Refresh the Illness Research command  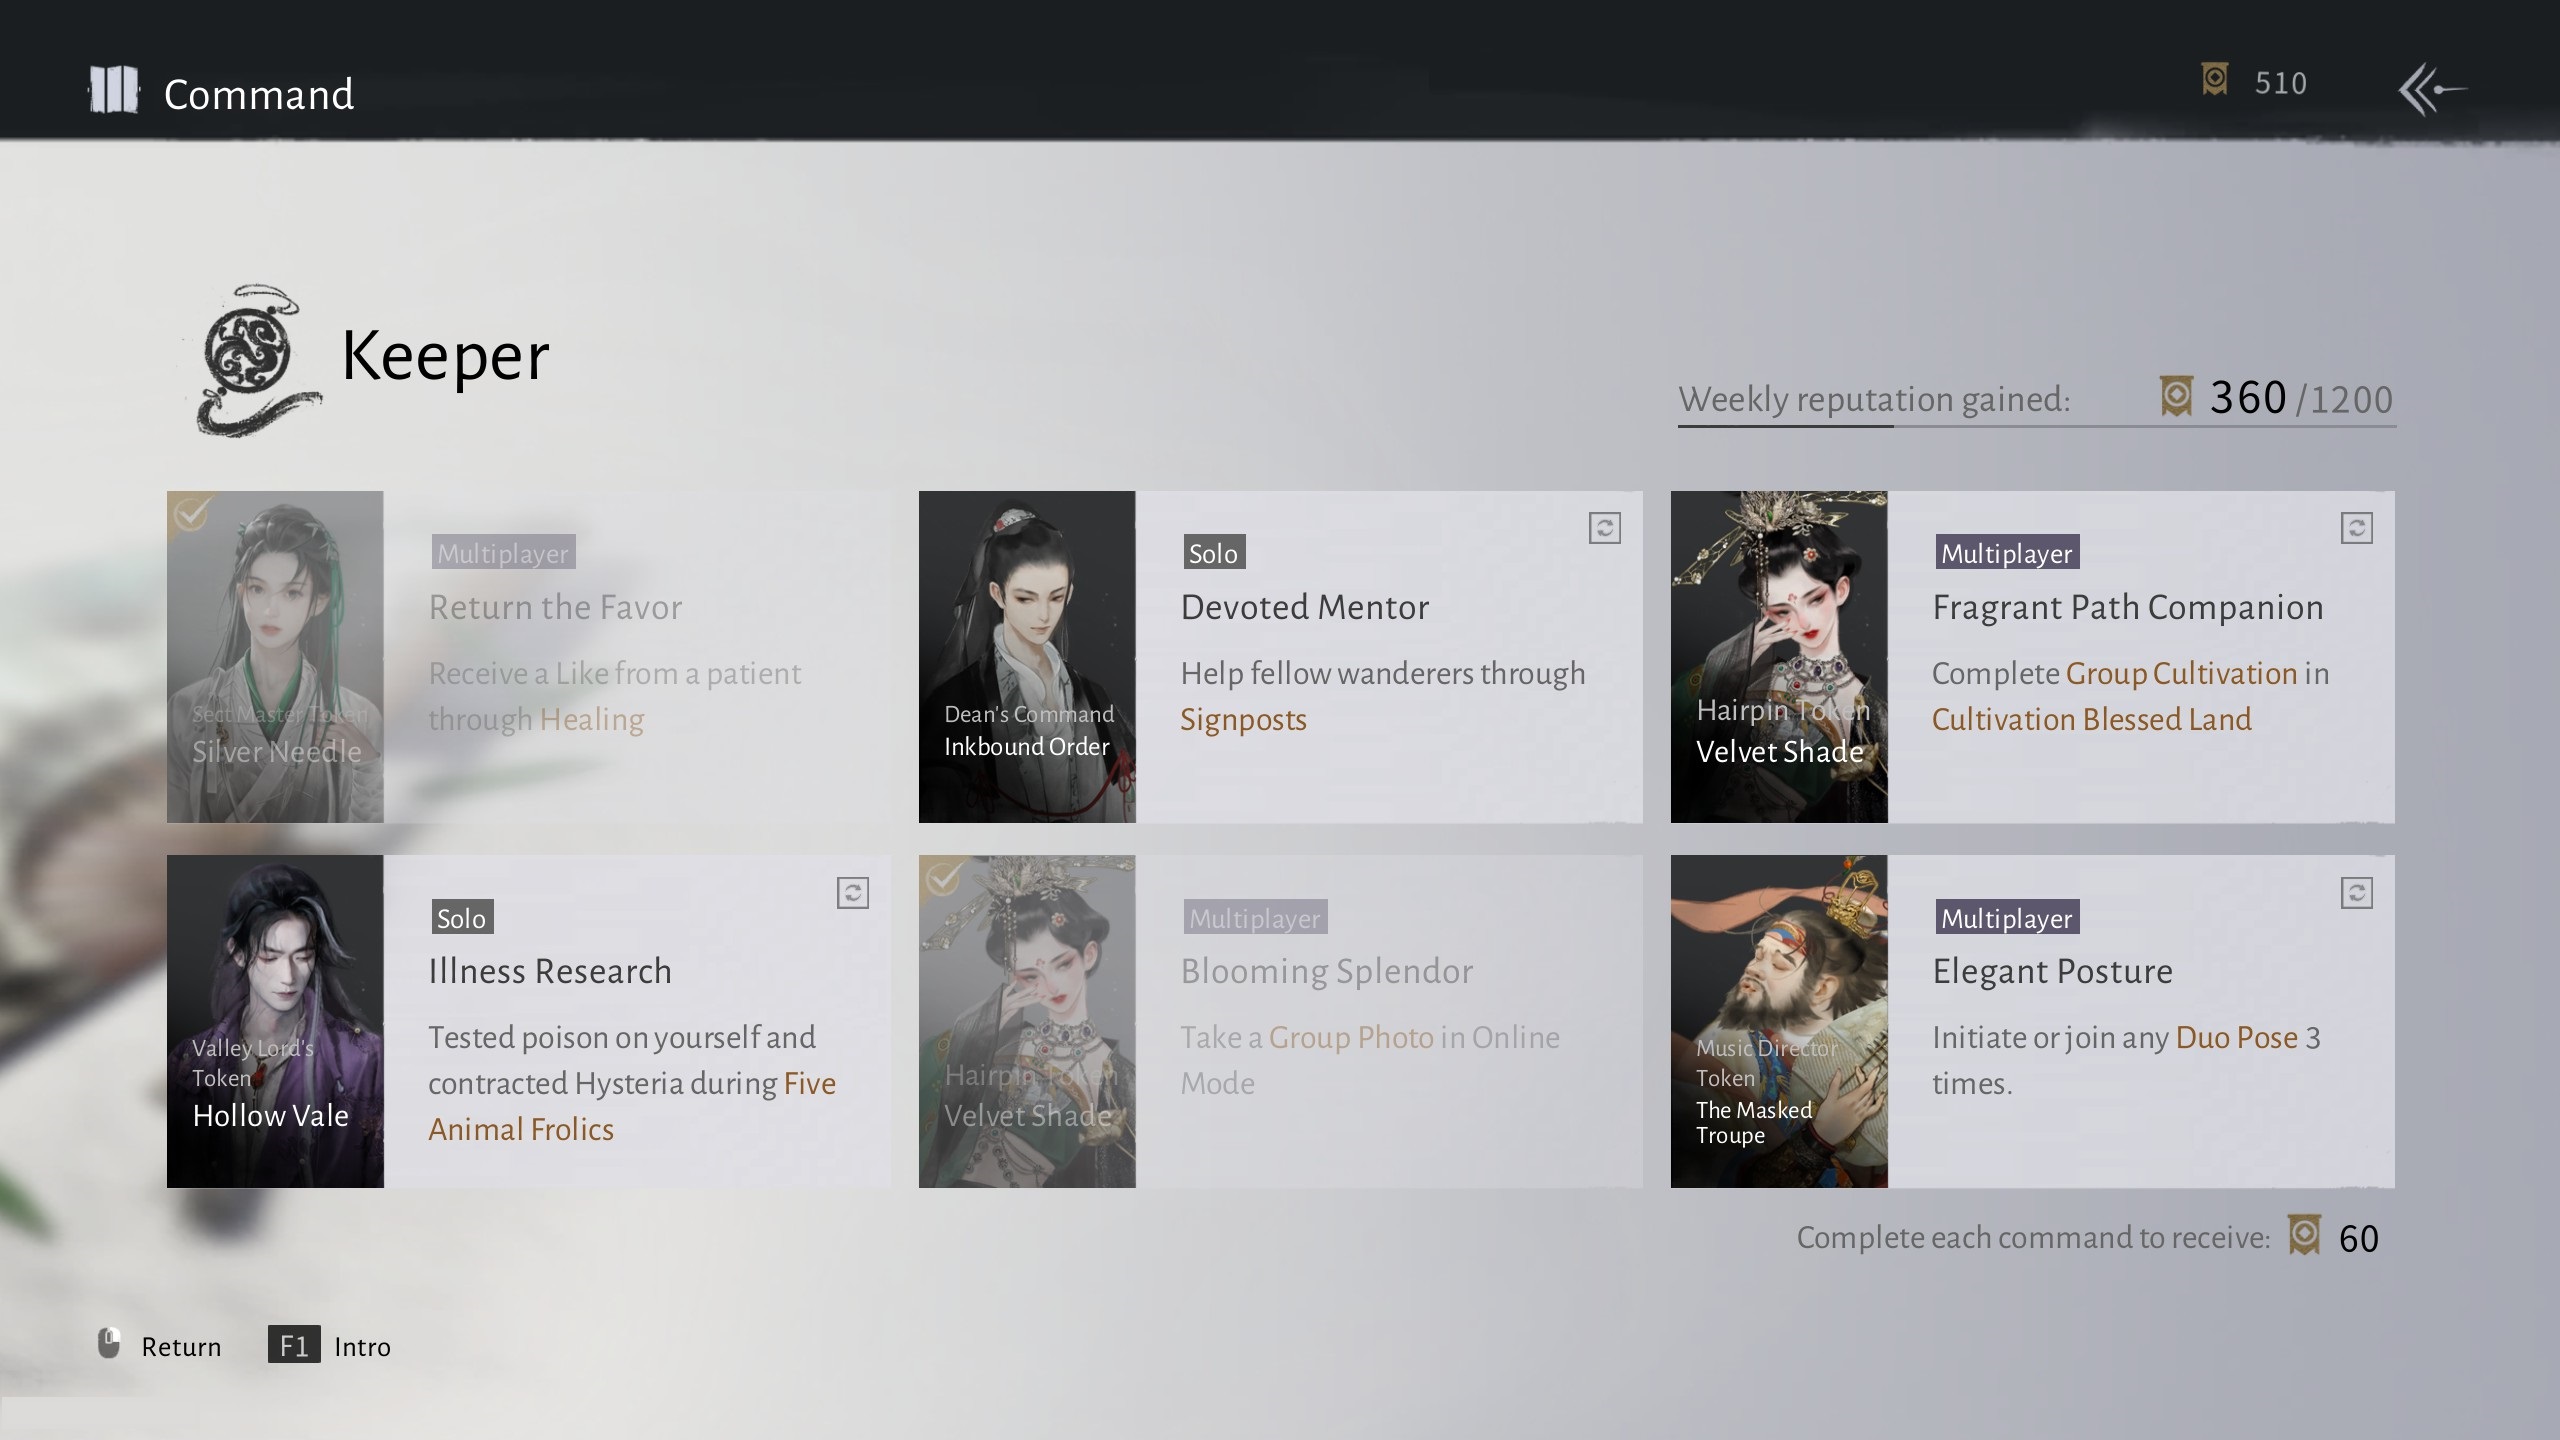click(852, 893)
